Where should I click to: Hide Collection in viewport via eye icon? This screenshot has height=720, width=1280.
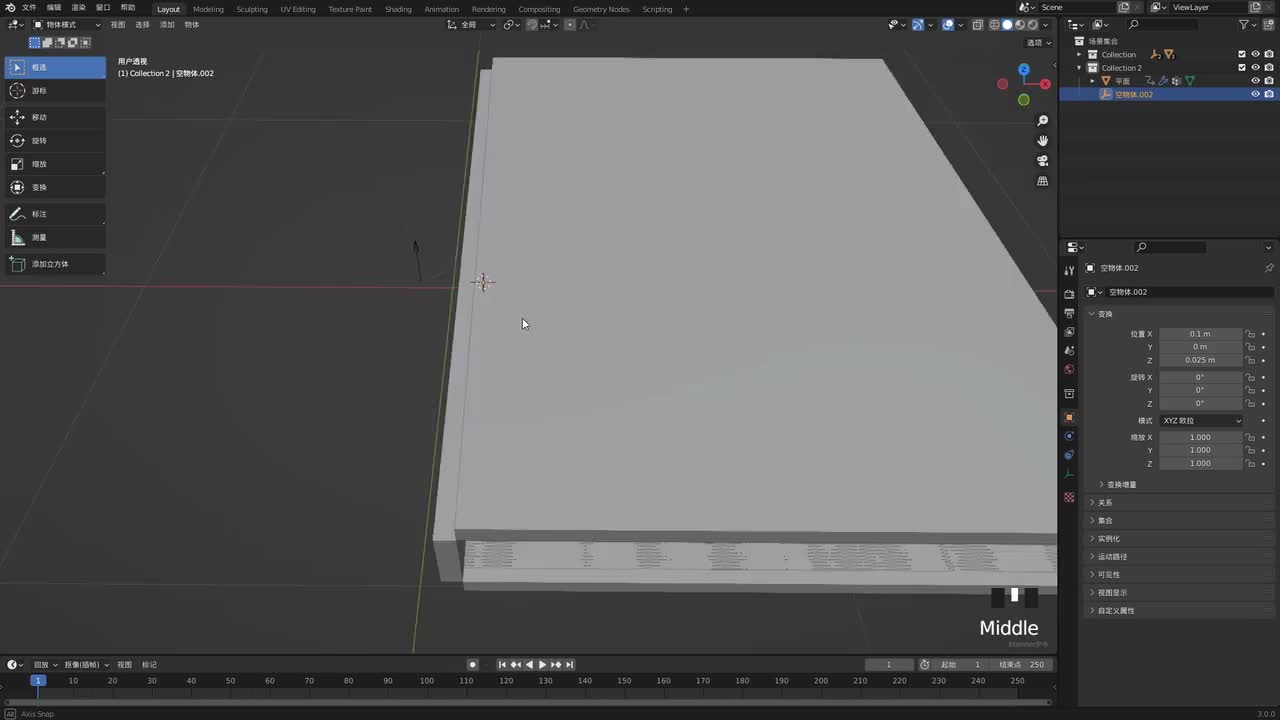tap(1256, 54)
